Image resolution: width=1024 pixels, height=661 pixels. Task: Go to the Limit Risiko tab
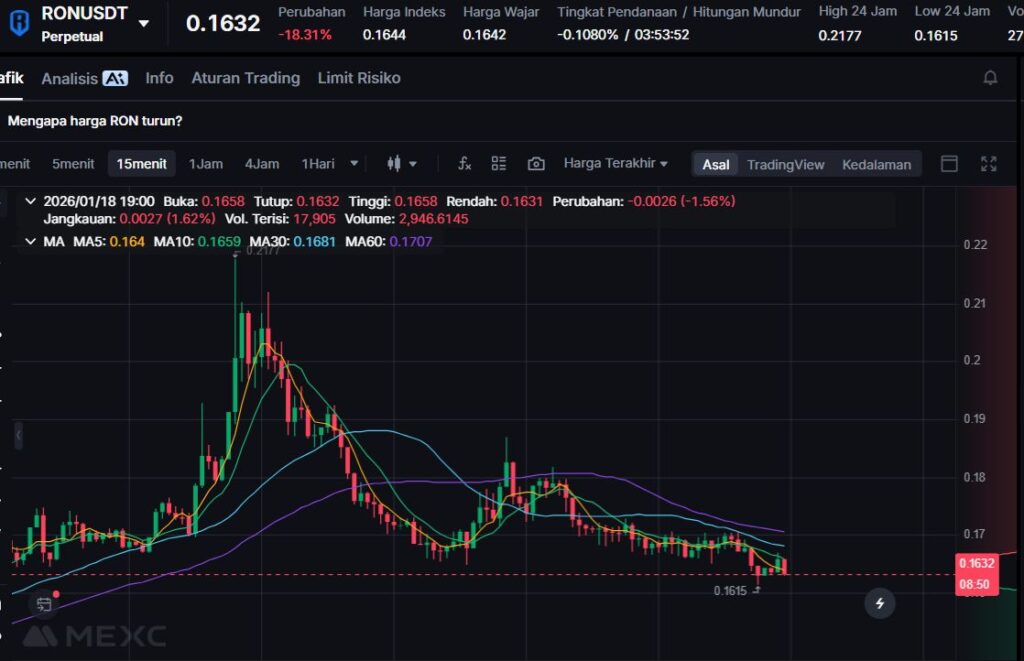pyautogui.click(x=359, y=78)
